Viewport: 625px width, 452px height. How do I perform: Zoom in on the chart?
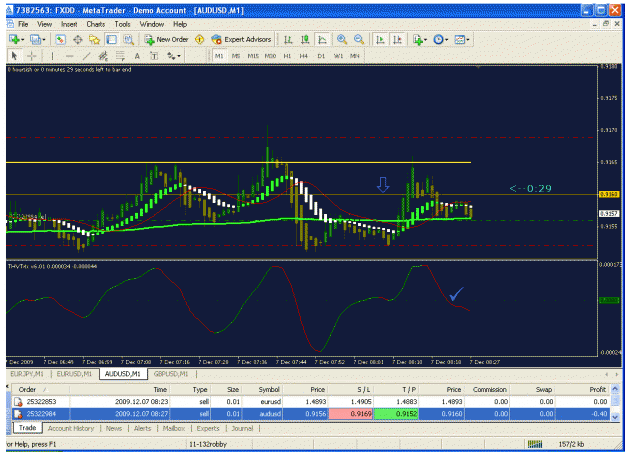[x=342, y=39]
